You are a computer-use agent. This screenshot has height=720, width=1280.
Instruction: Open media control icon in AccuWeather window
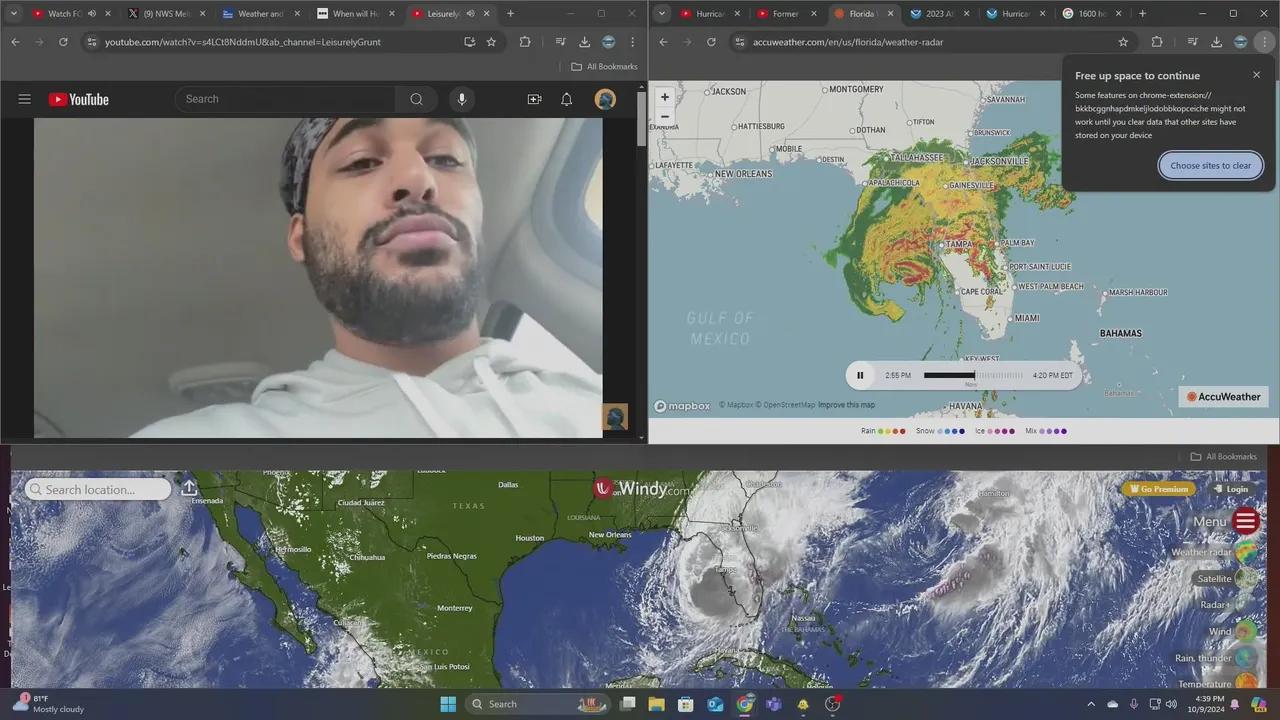coord(1192,42)
